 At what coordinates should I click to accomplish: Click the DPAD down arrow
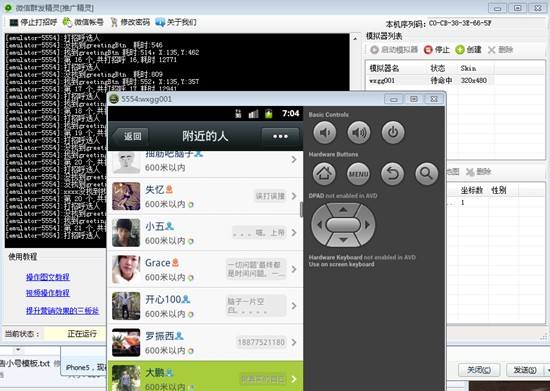click(x=343, y=240)
